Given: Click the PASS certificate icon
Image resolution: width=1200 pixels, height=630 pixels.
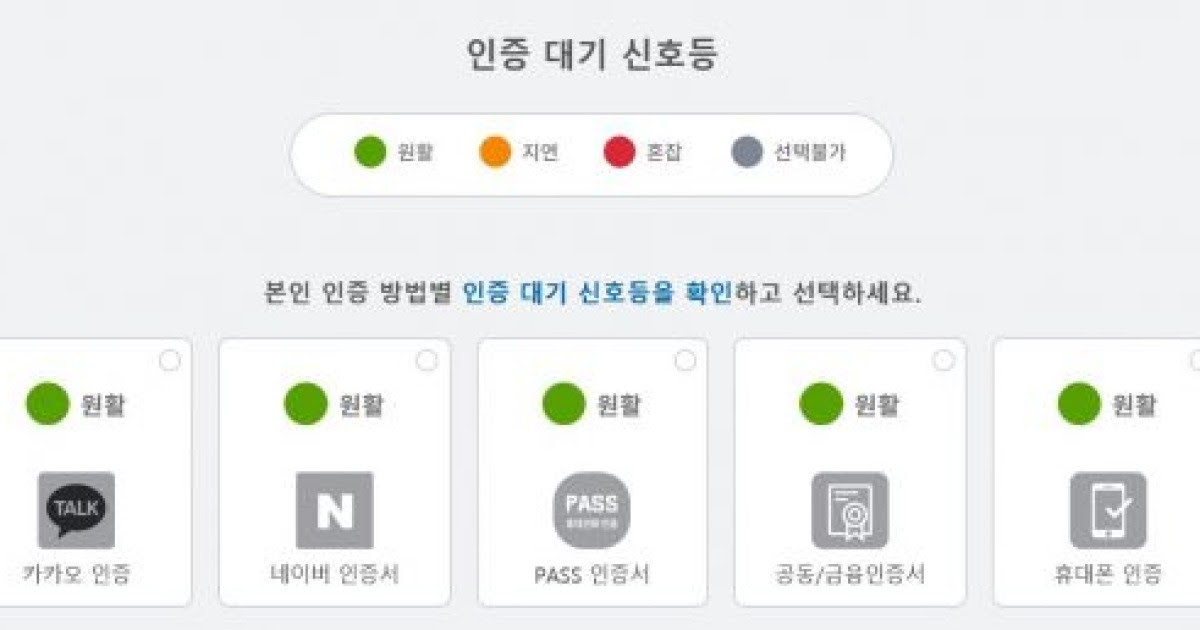Looking at the screenshot, I should (592, 511).
